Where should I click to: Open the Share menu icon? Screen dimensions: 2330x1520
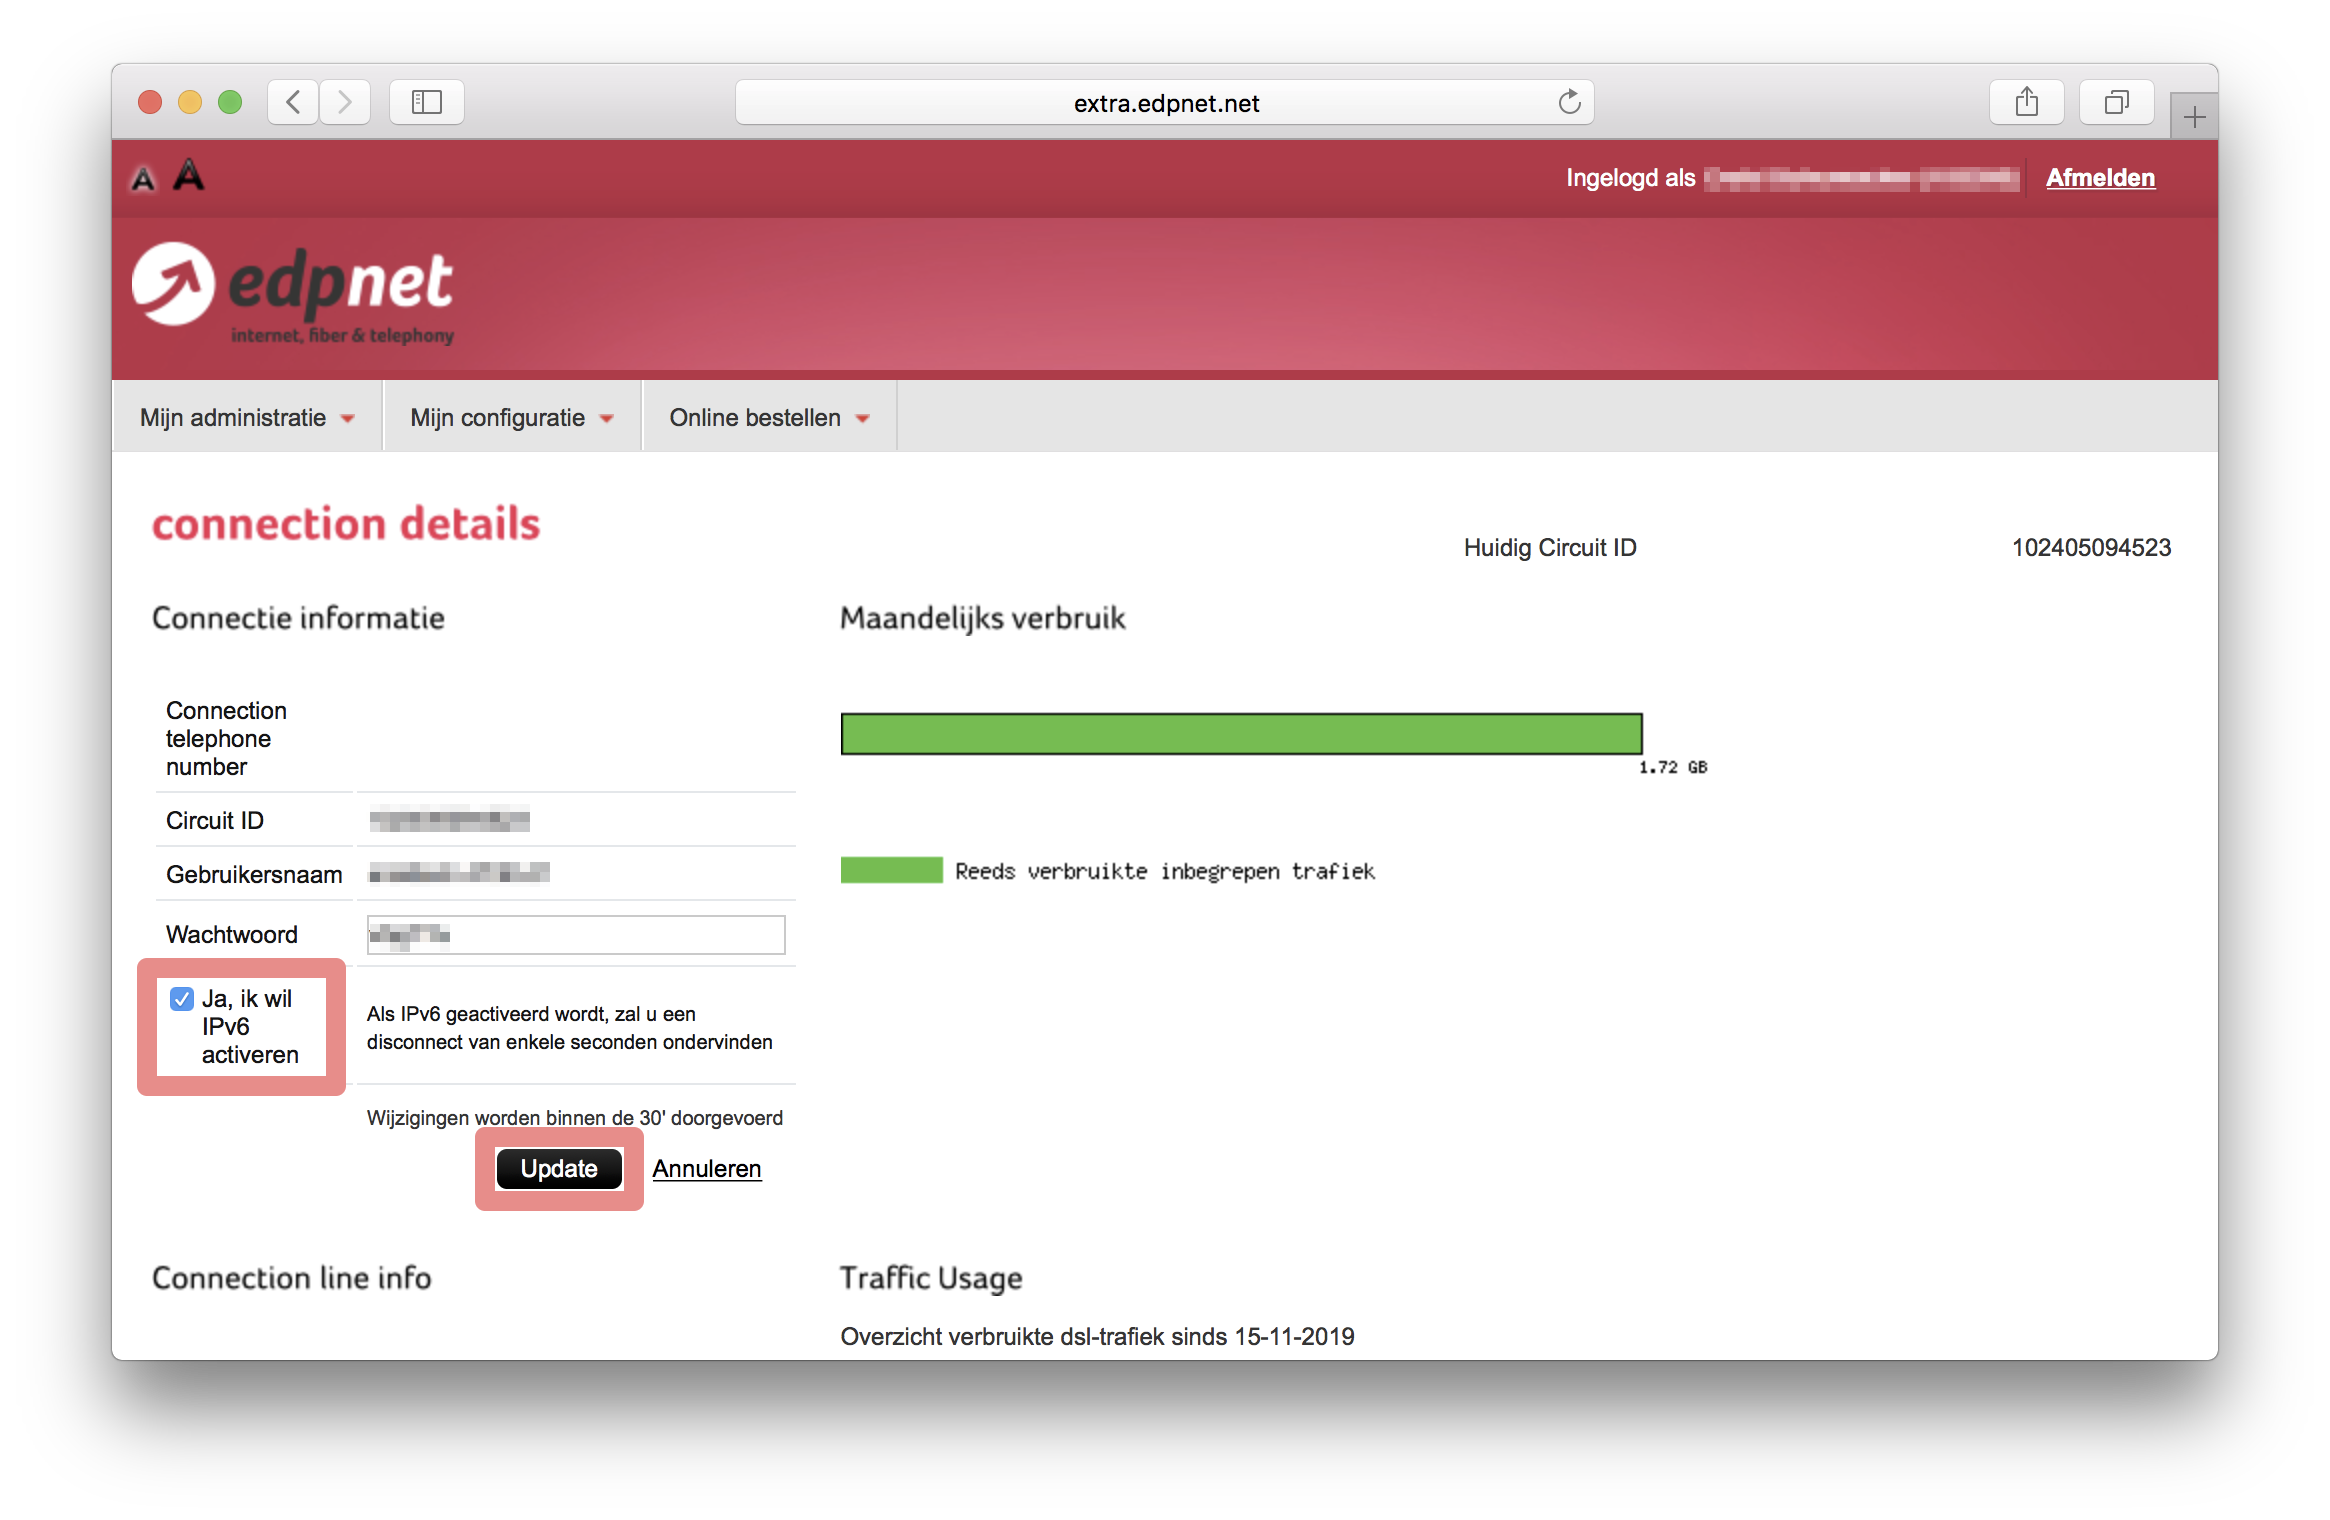click(x=2027, y=102)
